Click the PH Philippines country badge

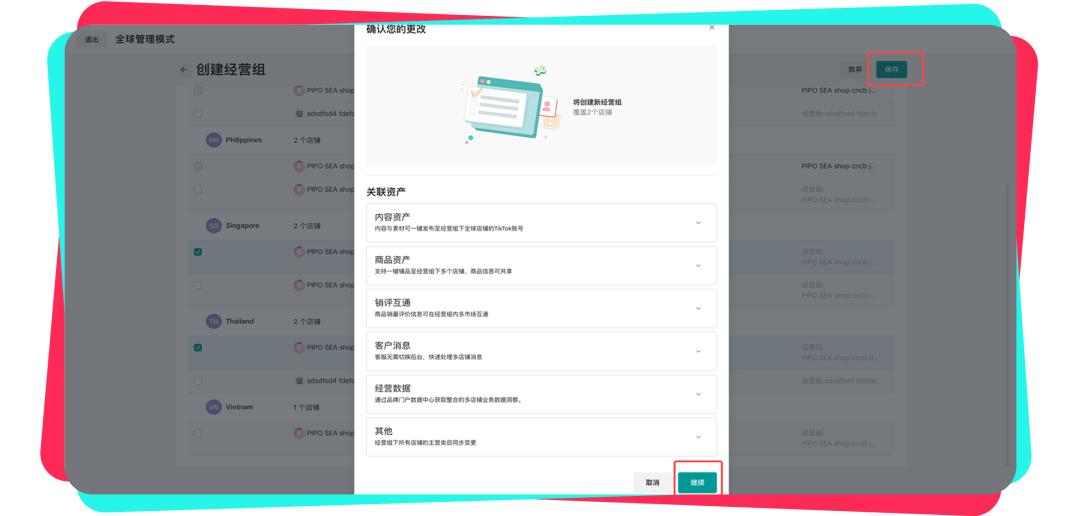213,140
